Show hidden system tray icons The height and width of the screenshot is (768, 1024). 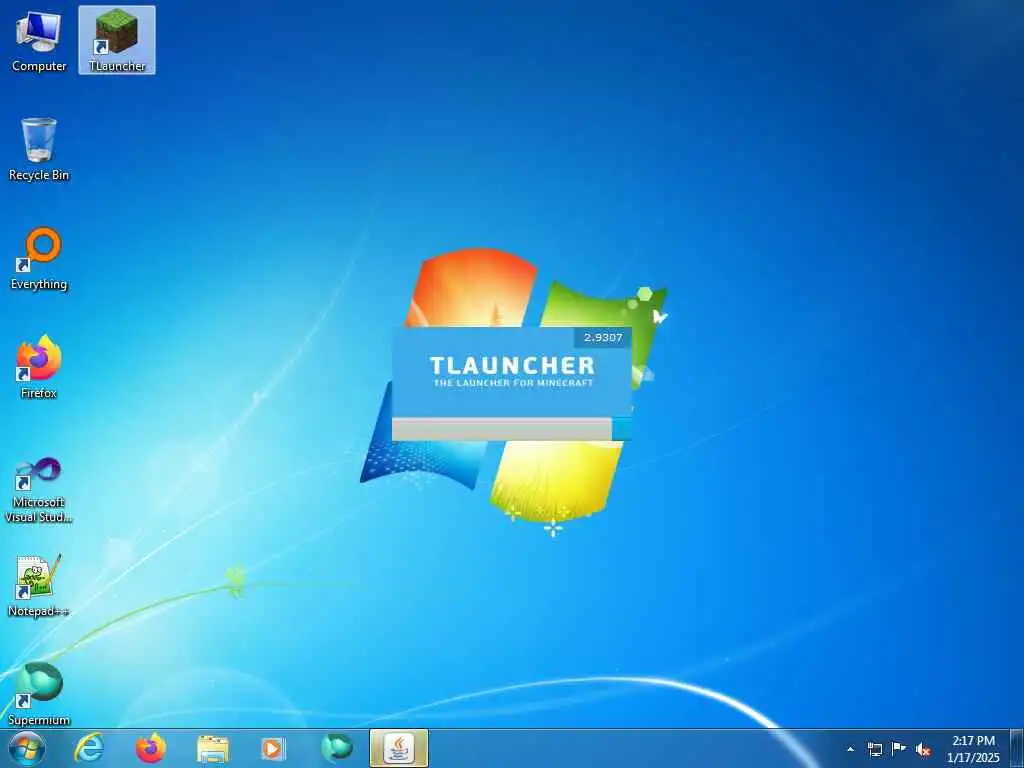[850, 749]
